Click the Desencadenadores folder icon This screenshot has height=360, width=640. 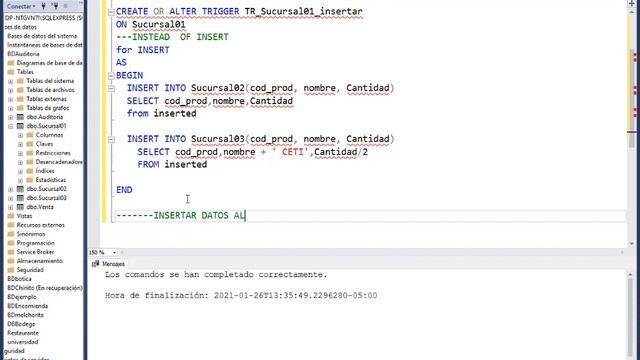[x=30, y=162]
